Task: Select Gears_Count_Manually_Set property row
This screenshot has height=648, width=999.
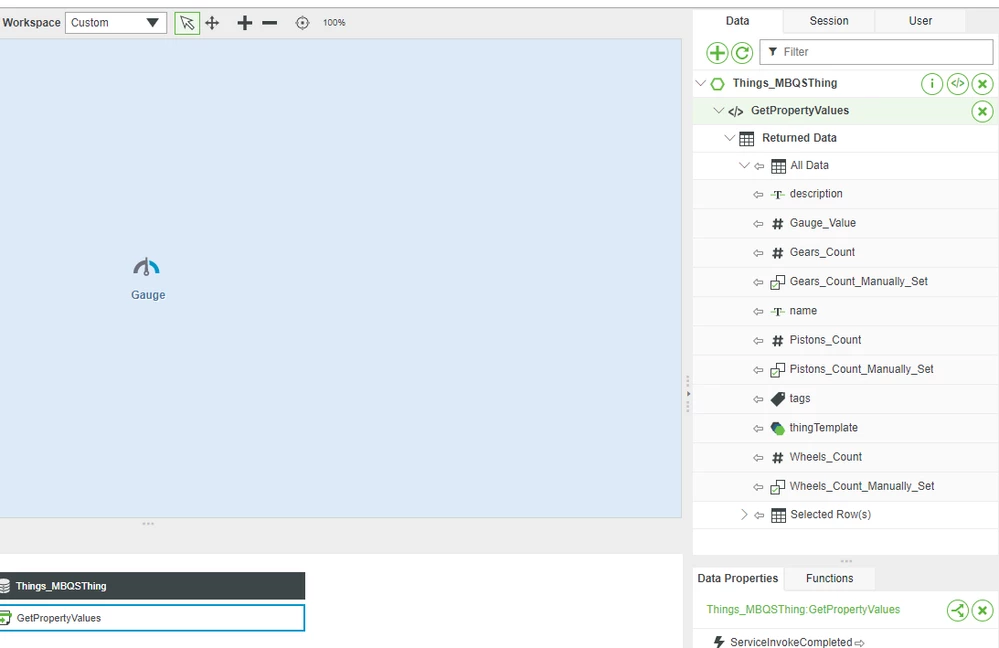Action: tap(845, 282)
